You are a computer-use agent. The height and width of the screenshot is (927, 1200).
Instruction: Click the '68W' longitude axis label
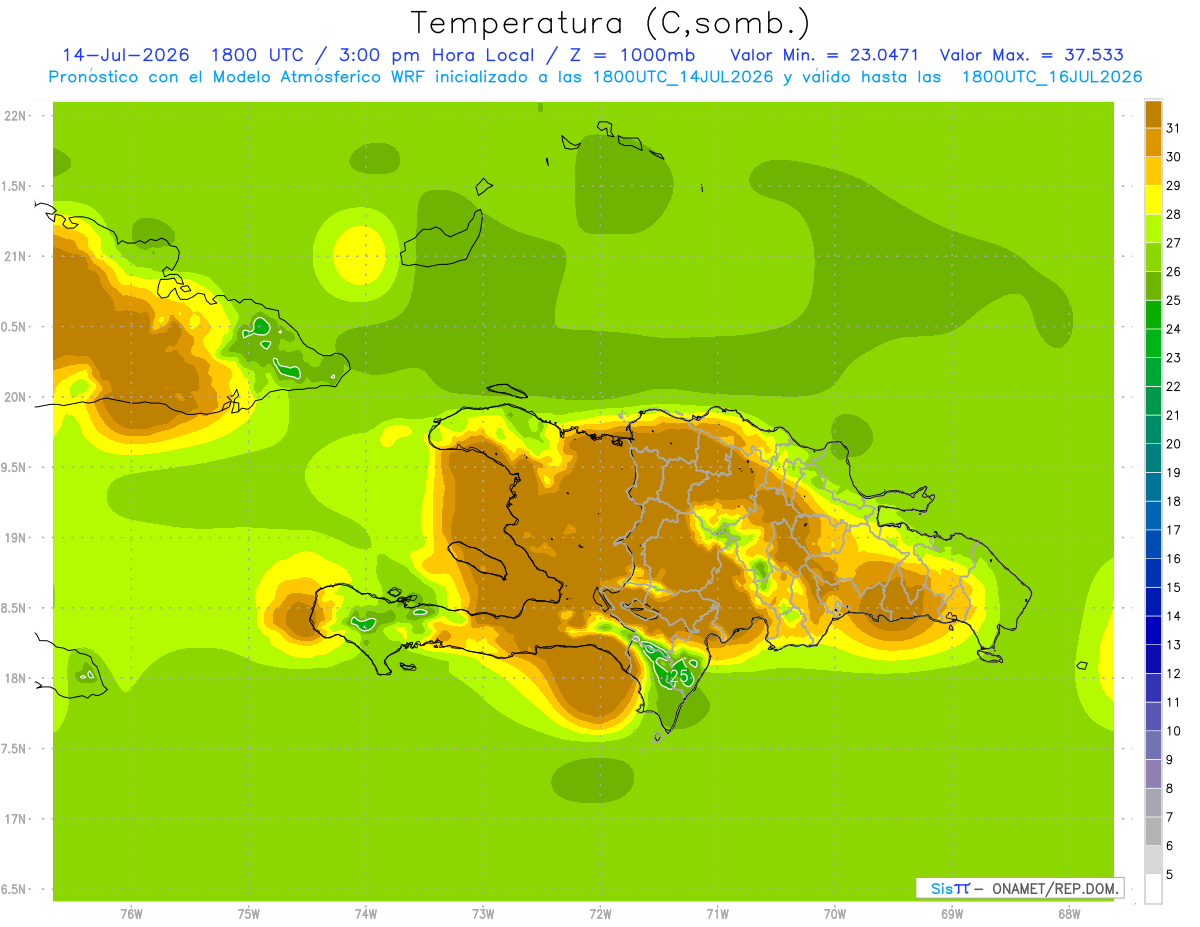tap(1069, 913)
